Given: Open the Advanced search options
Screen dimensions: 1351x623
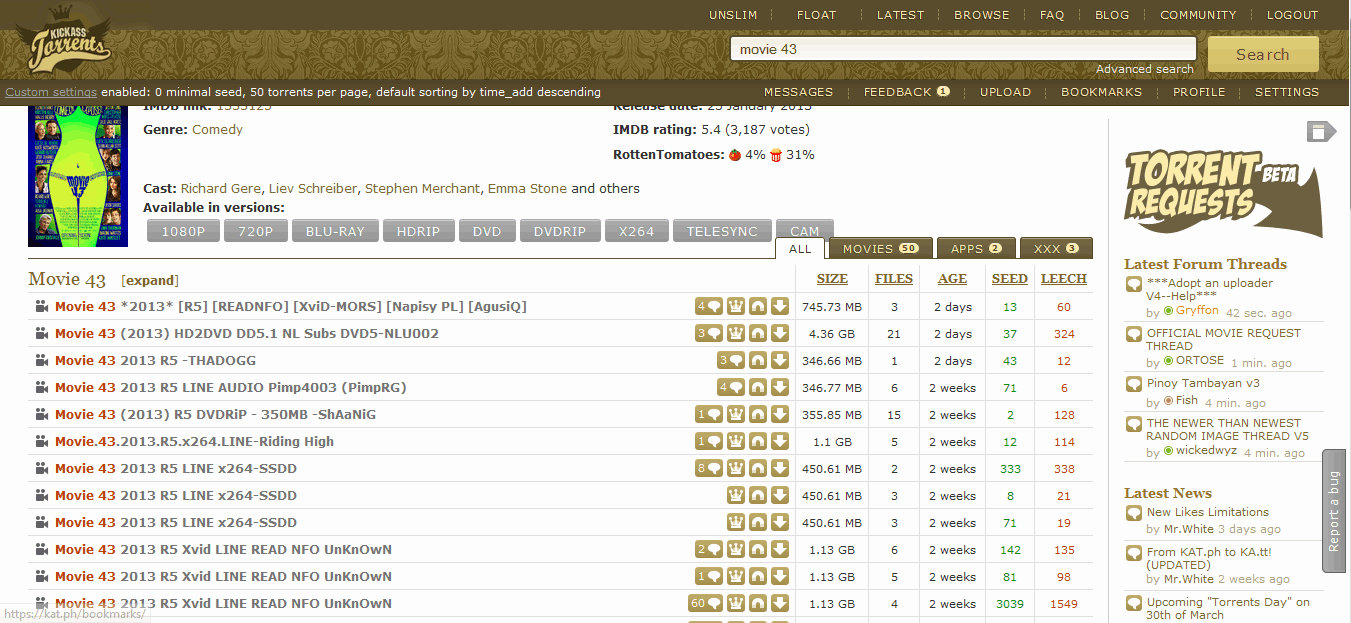Looking at the screenshot, I should (x=1145, y=69).
